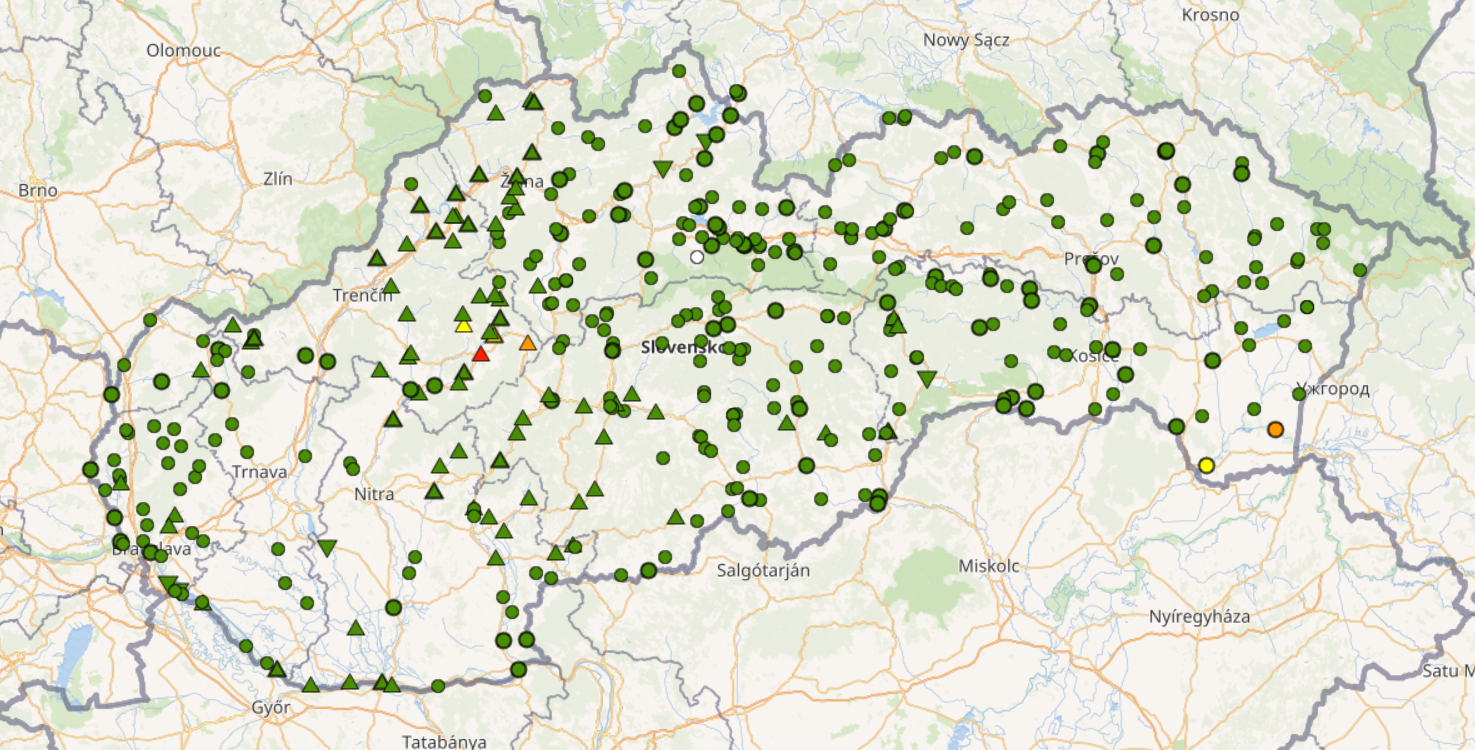
Task: Open the yellow circle marker on southeastern border
Action: (1206, 465)
